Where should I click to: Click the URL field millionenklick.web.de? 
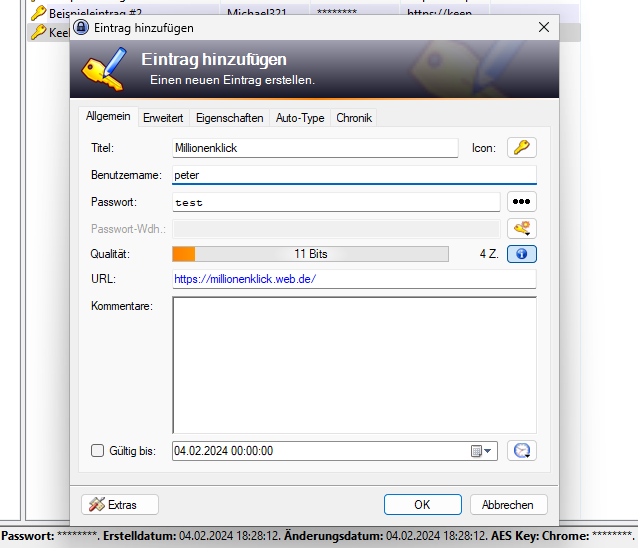click(x=354, y=279)
